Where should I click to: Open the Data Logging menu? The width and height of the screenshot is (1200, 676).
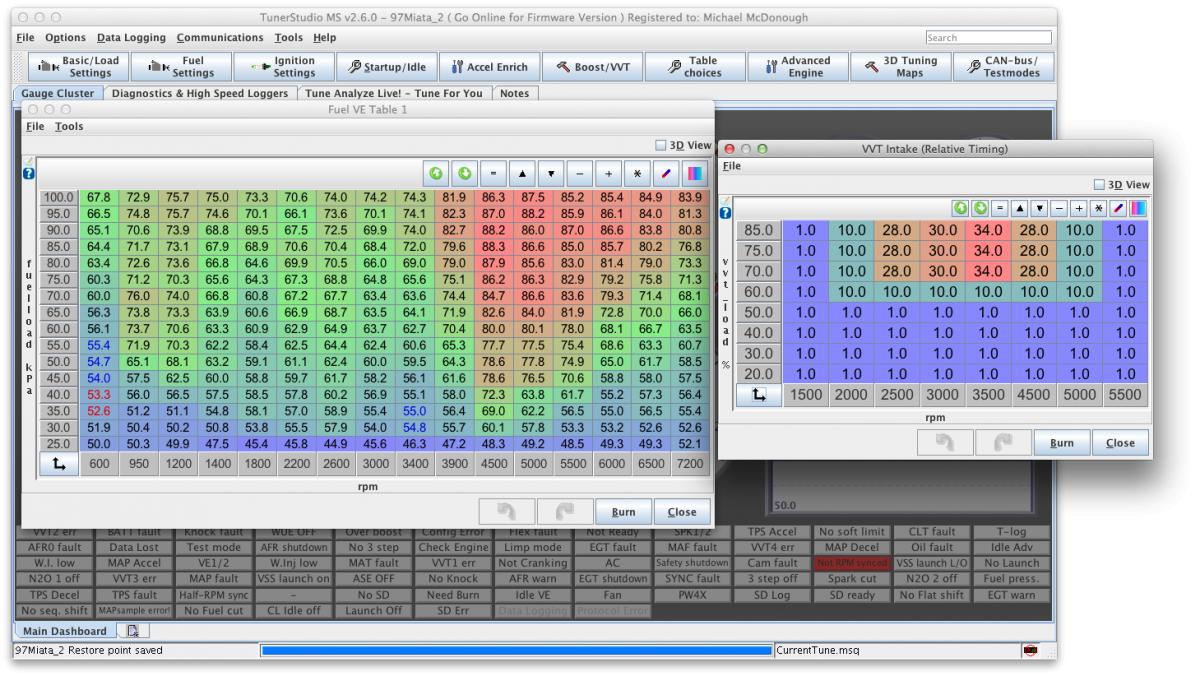pyautogui.click(x=131, y=38)
